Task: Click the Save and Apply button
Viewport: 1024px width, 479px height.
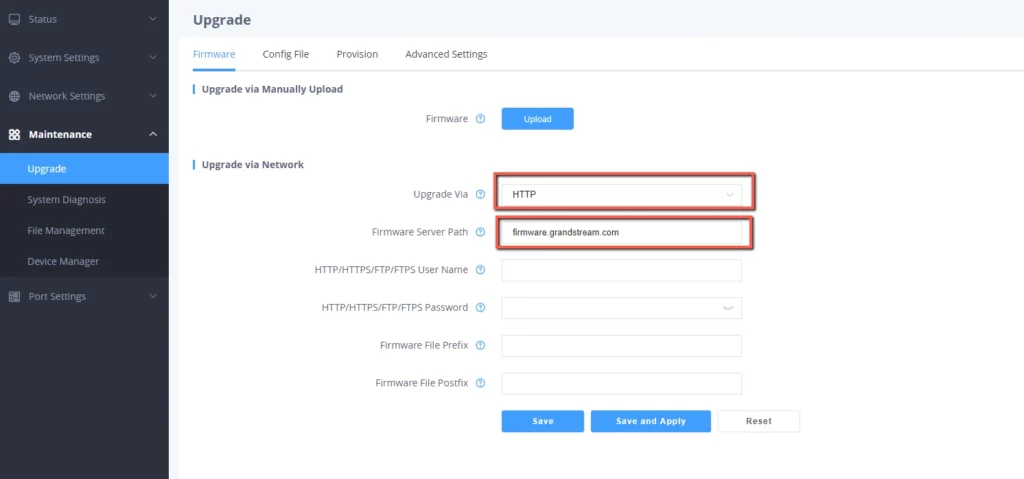Action: 650,421
